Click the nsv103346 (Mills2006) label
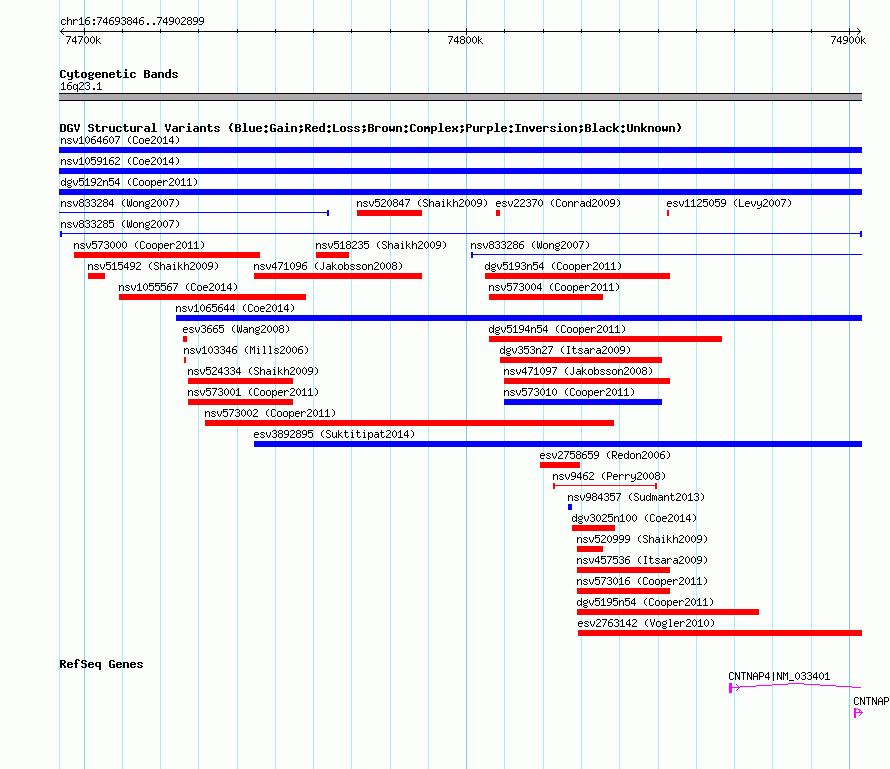 [x=246, y=350]
